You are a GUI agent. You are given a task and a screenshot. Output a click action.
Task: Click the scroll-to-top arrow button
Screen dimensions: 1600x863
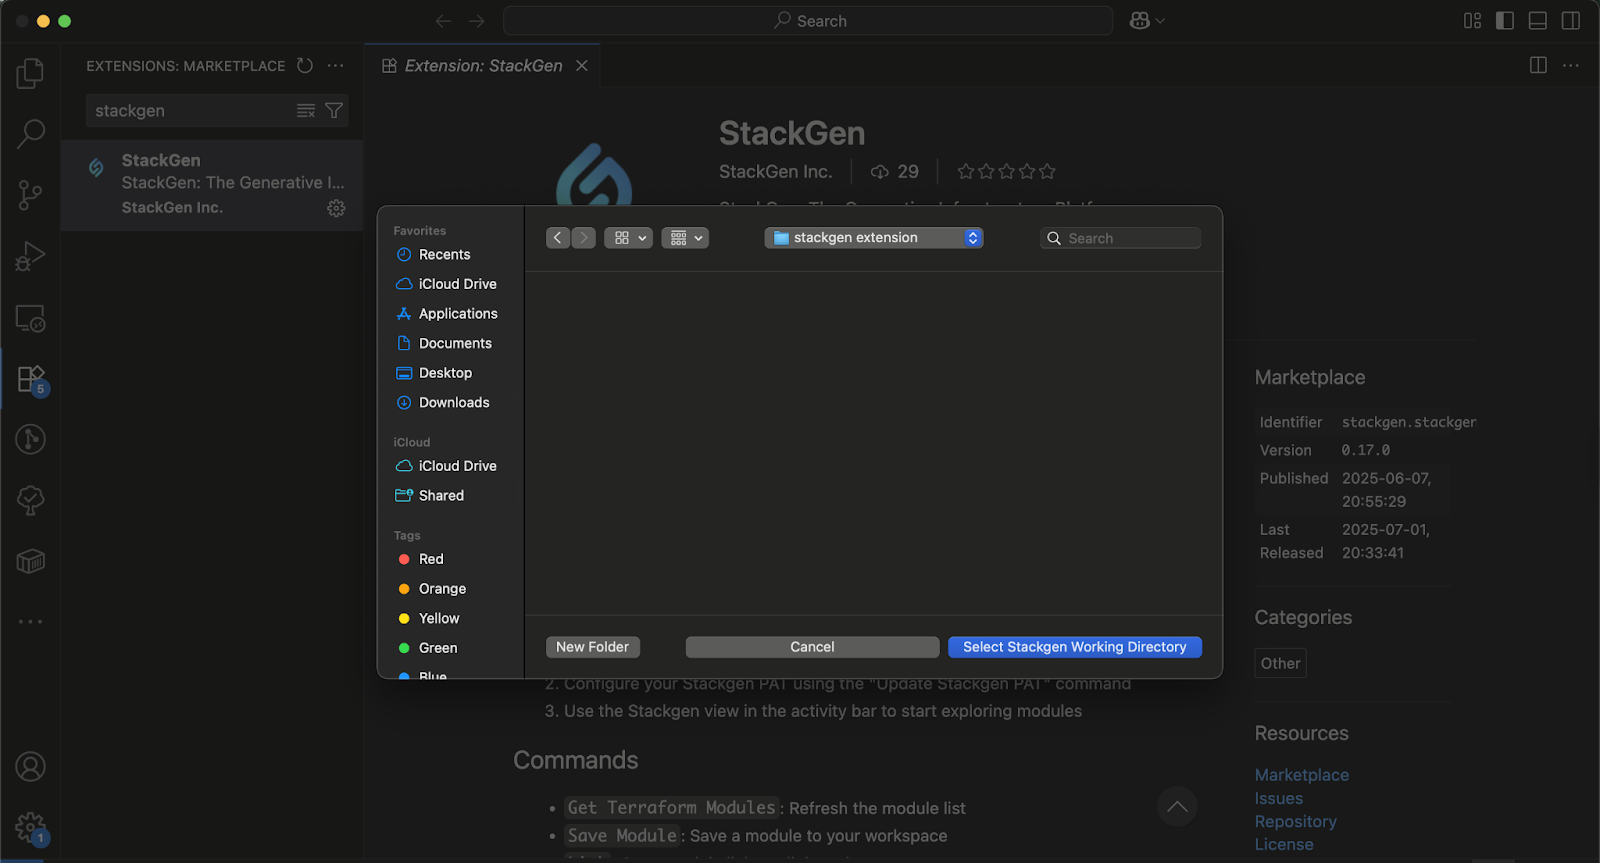coord(1177,806)
